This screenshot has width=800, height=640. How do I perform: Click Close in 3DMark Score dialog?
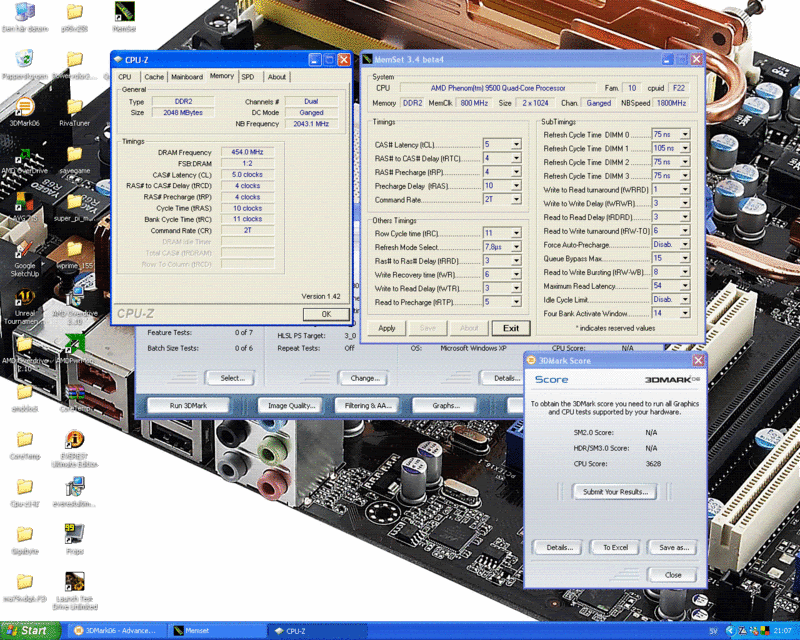click(672, 575)
